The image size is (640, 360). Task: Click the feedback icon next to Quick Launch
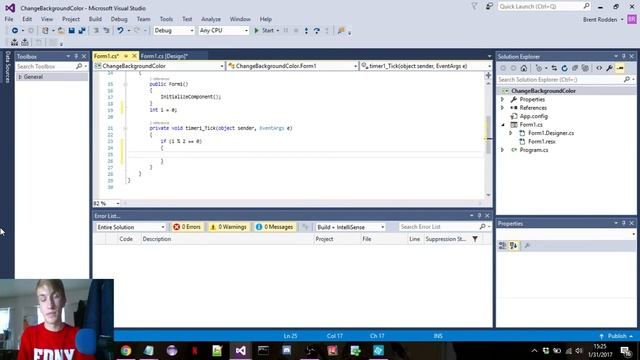coord(489,6)
